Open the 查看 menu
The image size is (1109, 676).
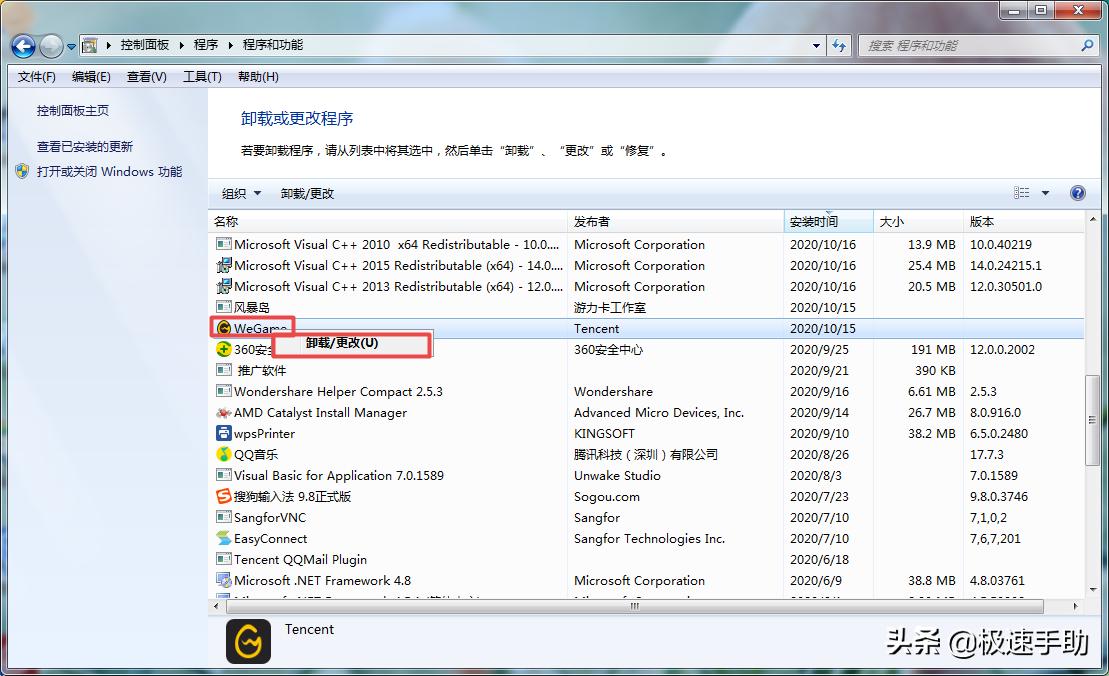[x=146, y=76]
